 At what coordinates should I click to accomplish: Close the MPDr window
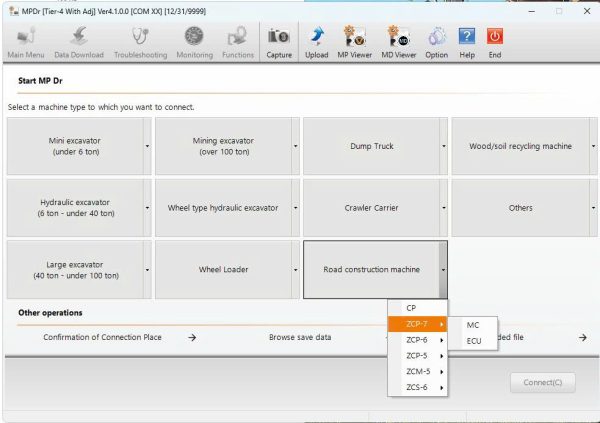click(587, 11)
